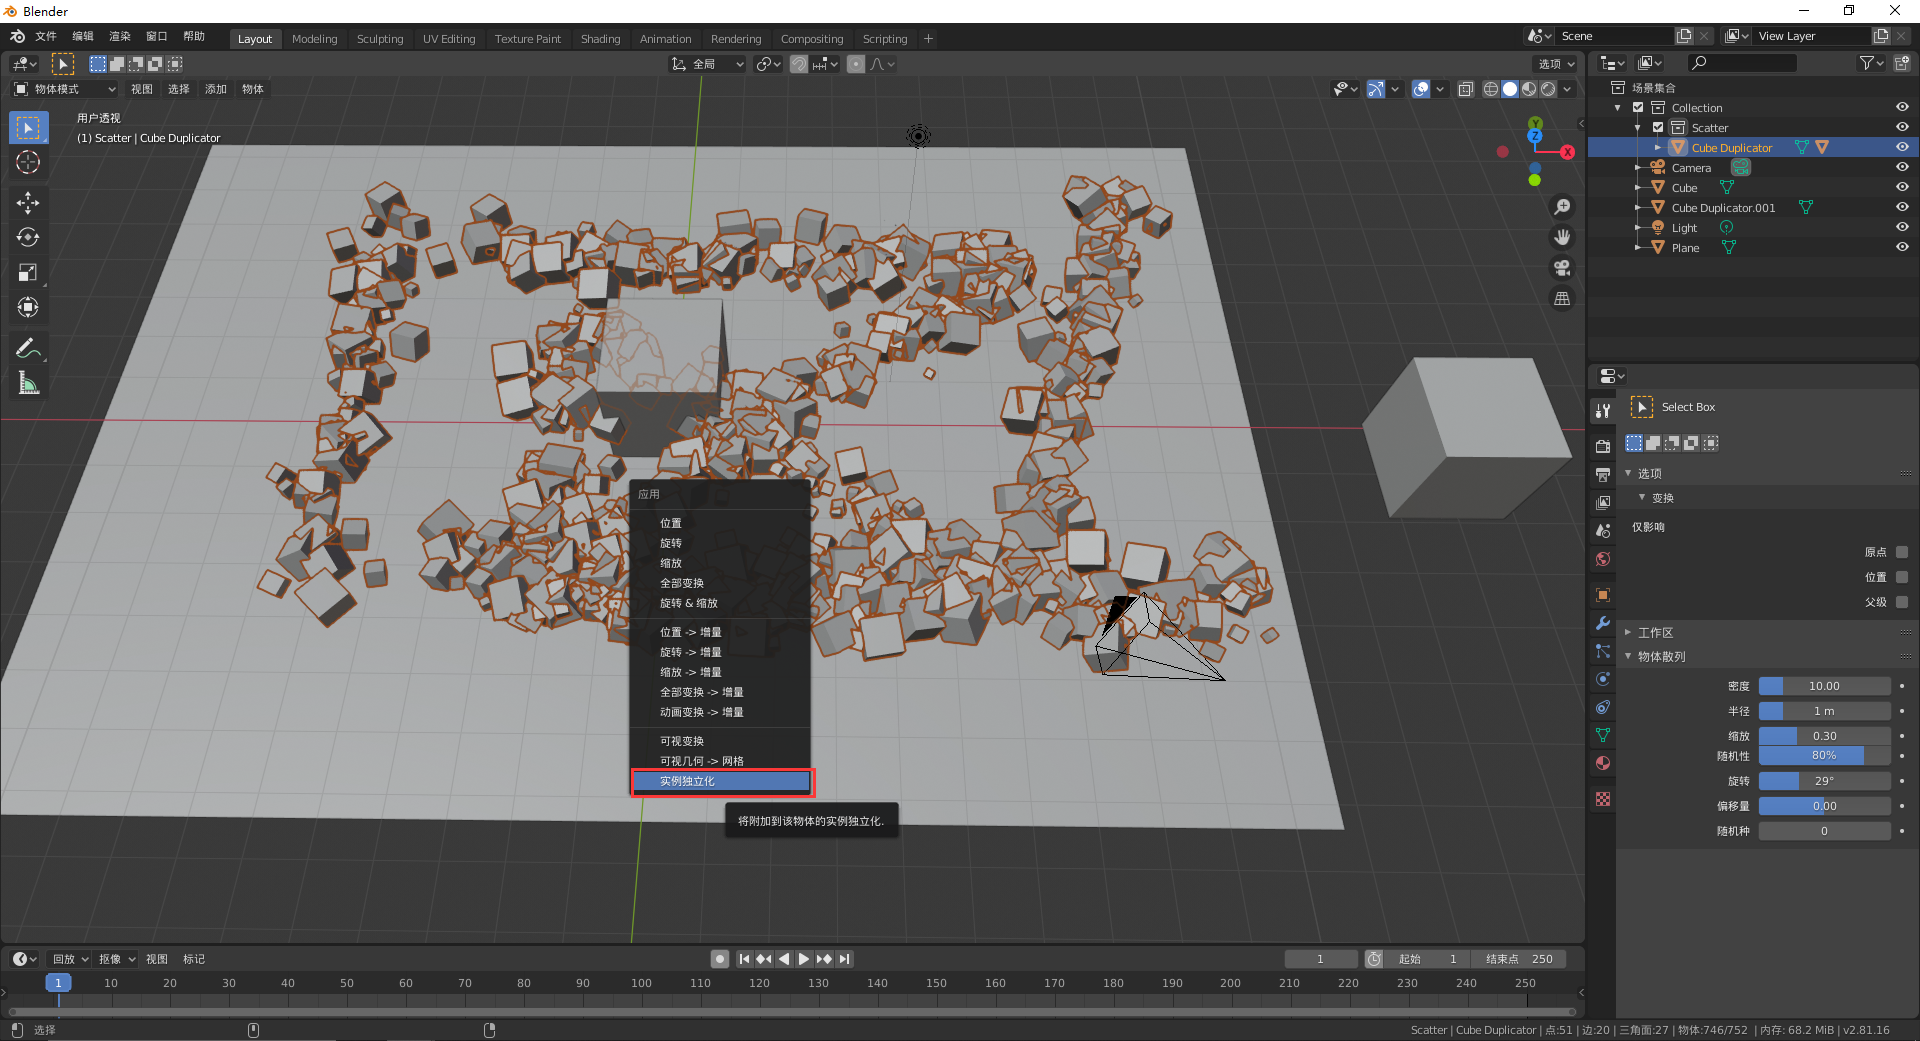Select the 3D Cursor tool
Viewport: 1920px width, 1041px height.
(28, 163)
